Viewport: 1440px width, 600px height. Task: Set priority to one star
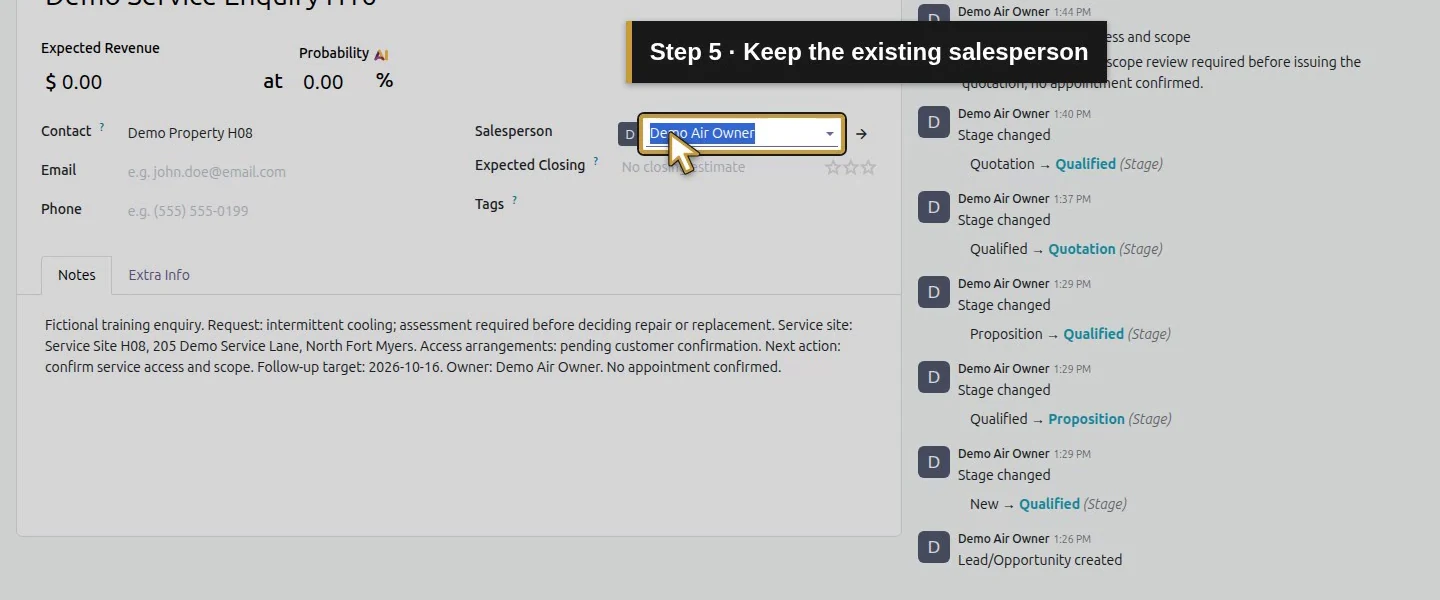point(833,167)
